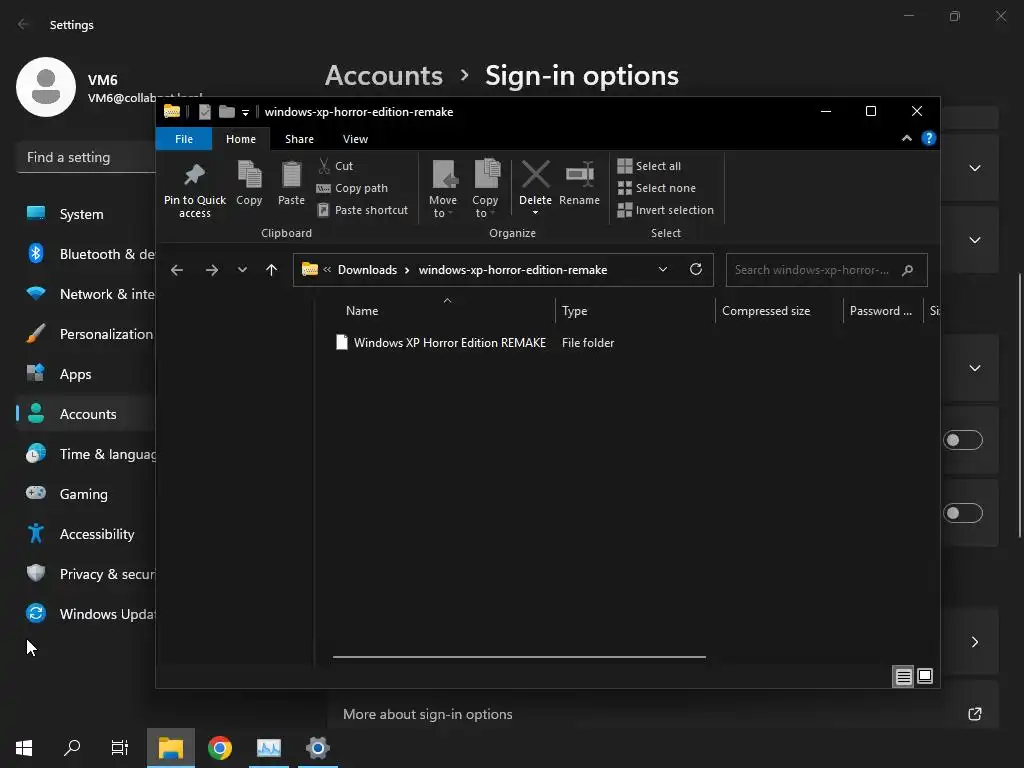
Task: Go back in File Explorer
Action: (177, 270)
